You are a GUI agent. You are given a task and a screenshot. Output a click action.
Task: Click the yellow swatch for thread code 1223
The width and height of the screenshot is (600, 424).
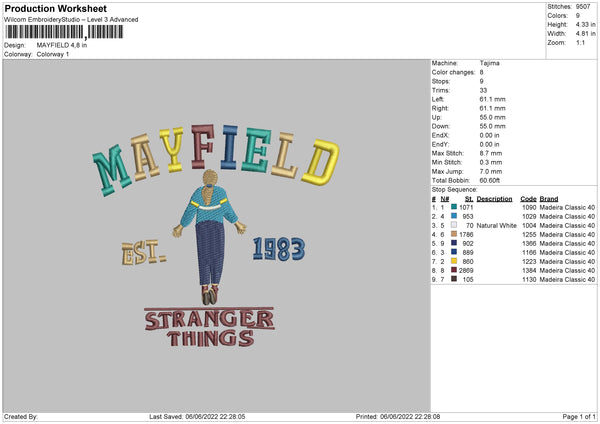[454, 261]
